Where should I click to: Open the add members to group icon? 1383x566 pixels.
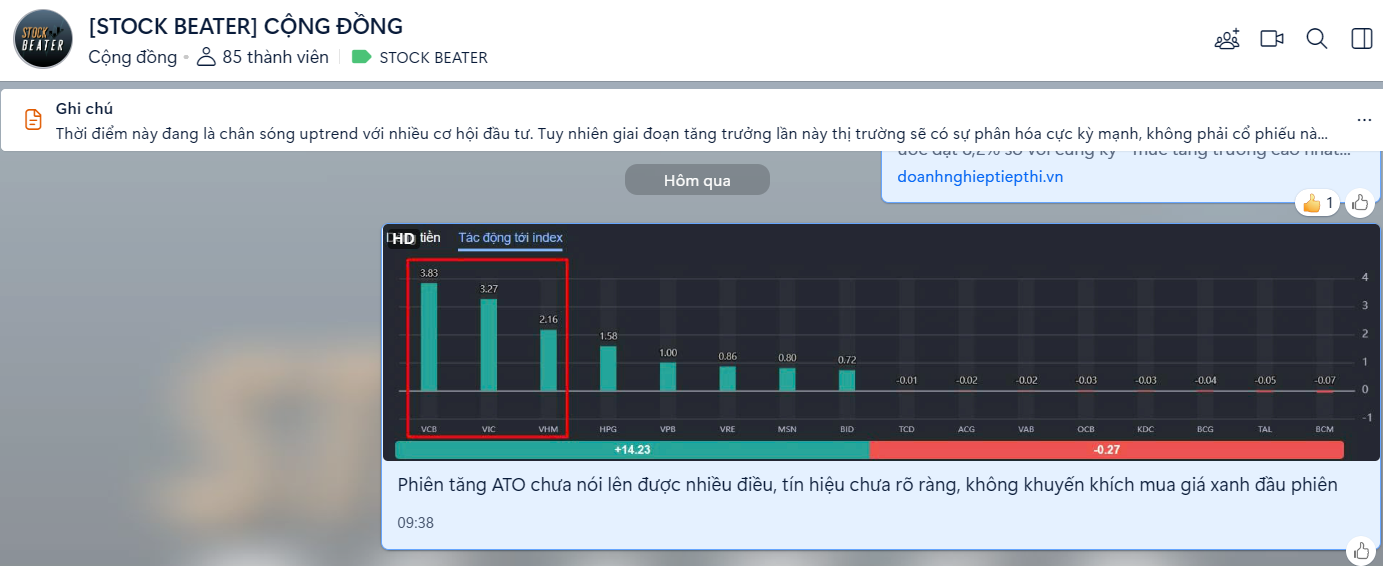click(1227, 39)
